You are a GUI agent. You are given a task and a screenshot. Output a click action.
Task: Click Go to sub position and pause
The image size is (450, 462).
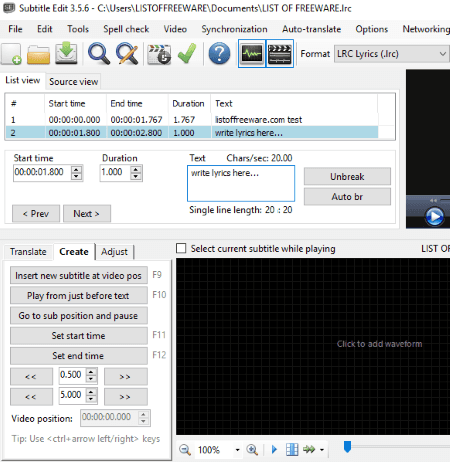[x=79, y=315]
